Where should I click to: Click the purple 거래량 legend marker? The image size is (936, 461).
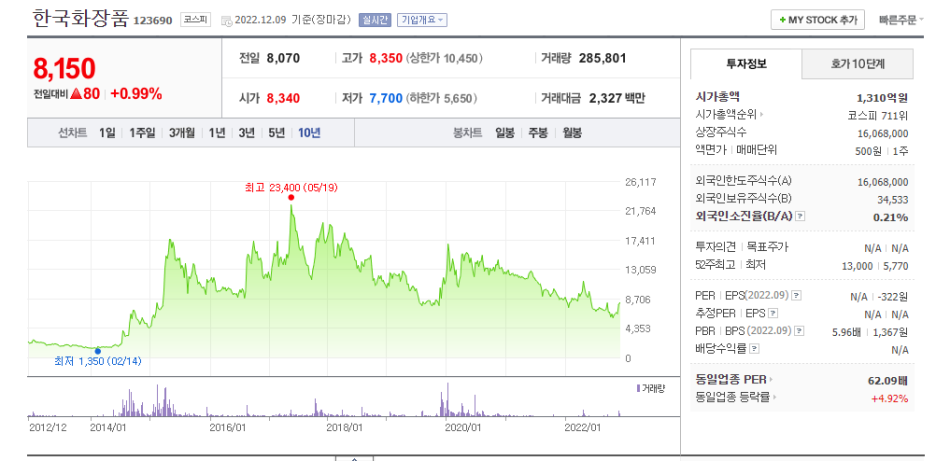tap(639, 388)
